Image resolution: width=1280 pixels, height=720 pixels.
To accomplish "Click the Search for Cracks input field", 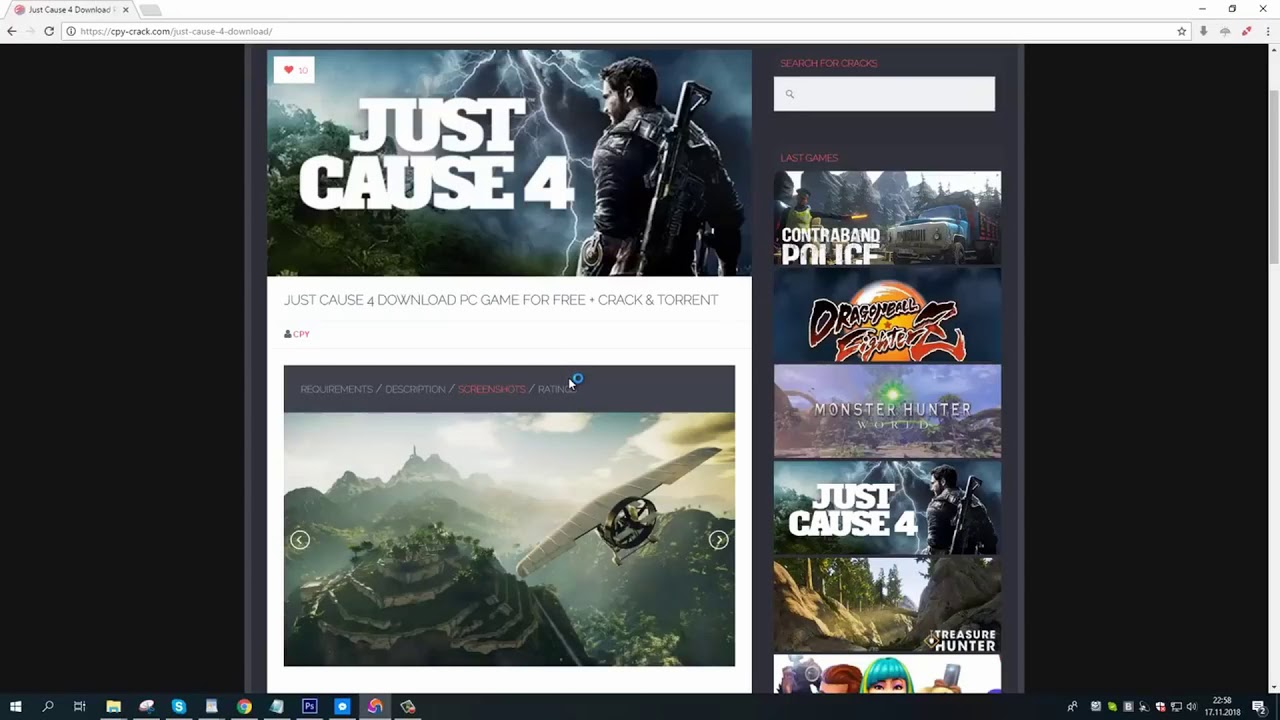I will coord(884,94).
